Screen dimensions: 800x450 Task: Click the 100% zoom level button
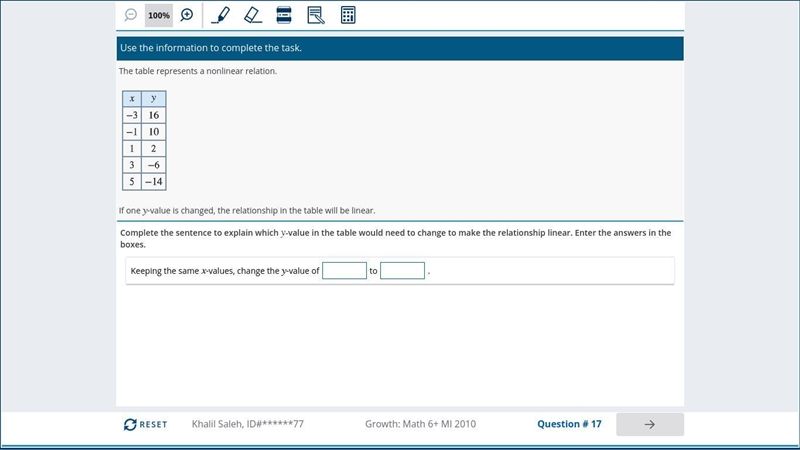[159, 15]
